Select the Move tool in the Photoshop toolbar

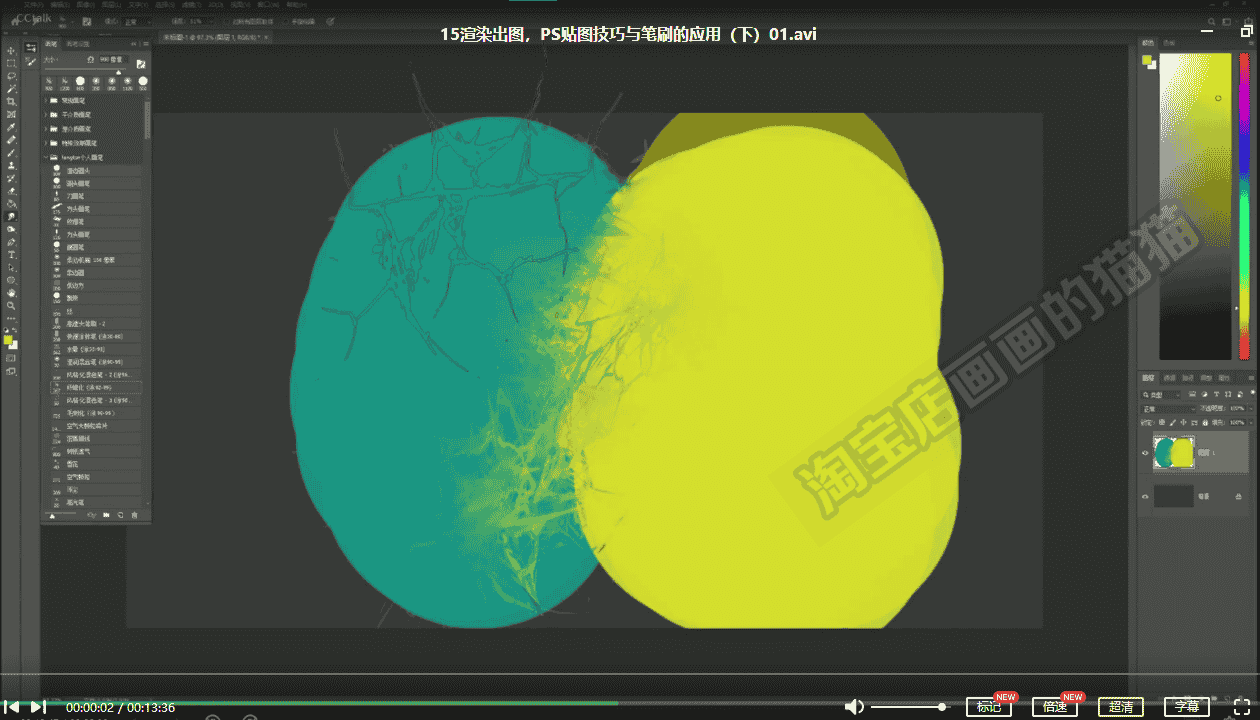pyautogui.click(x=11, y=50)
